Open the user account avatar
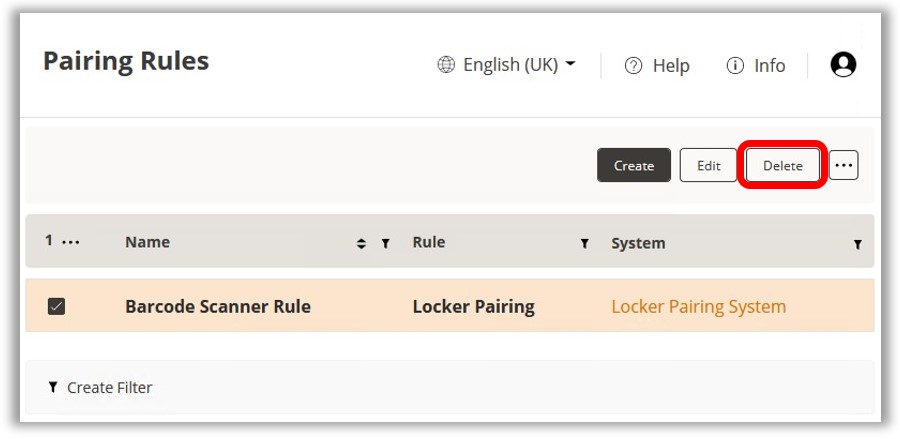The image size is (900, 439). tap(843, 65)
